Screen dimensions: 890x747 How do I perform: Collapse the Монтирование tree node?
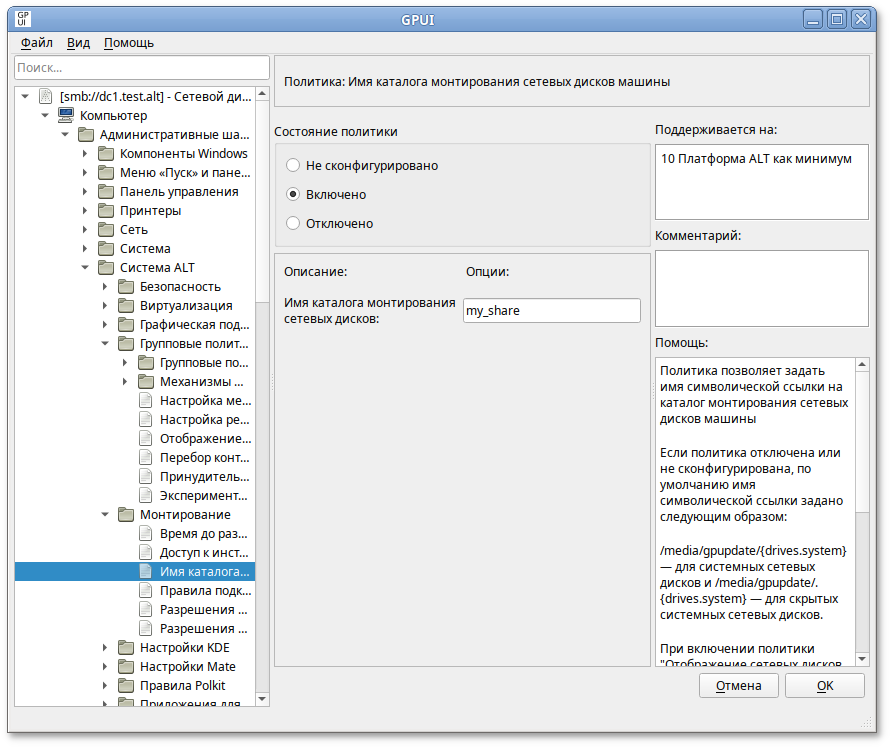point(105,515)
